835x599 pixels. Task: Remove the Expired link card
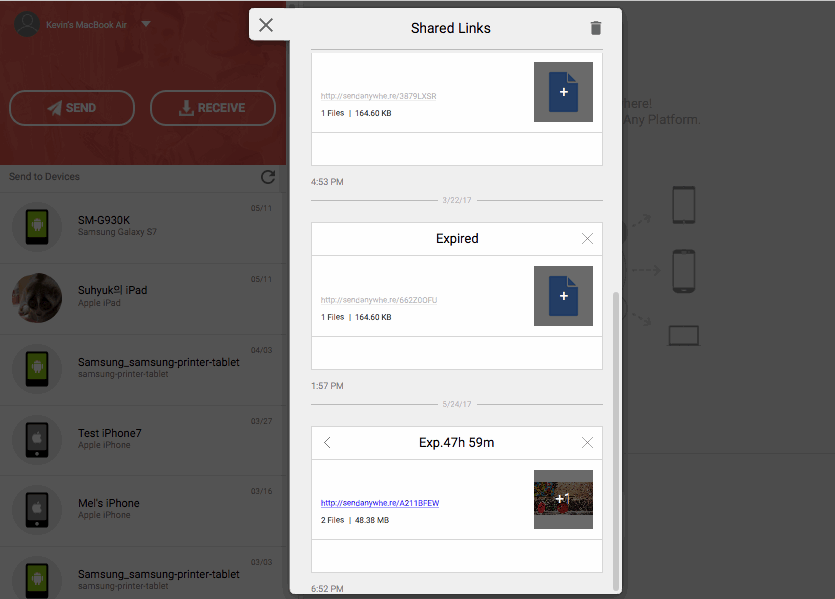587,239
